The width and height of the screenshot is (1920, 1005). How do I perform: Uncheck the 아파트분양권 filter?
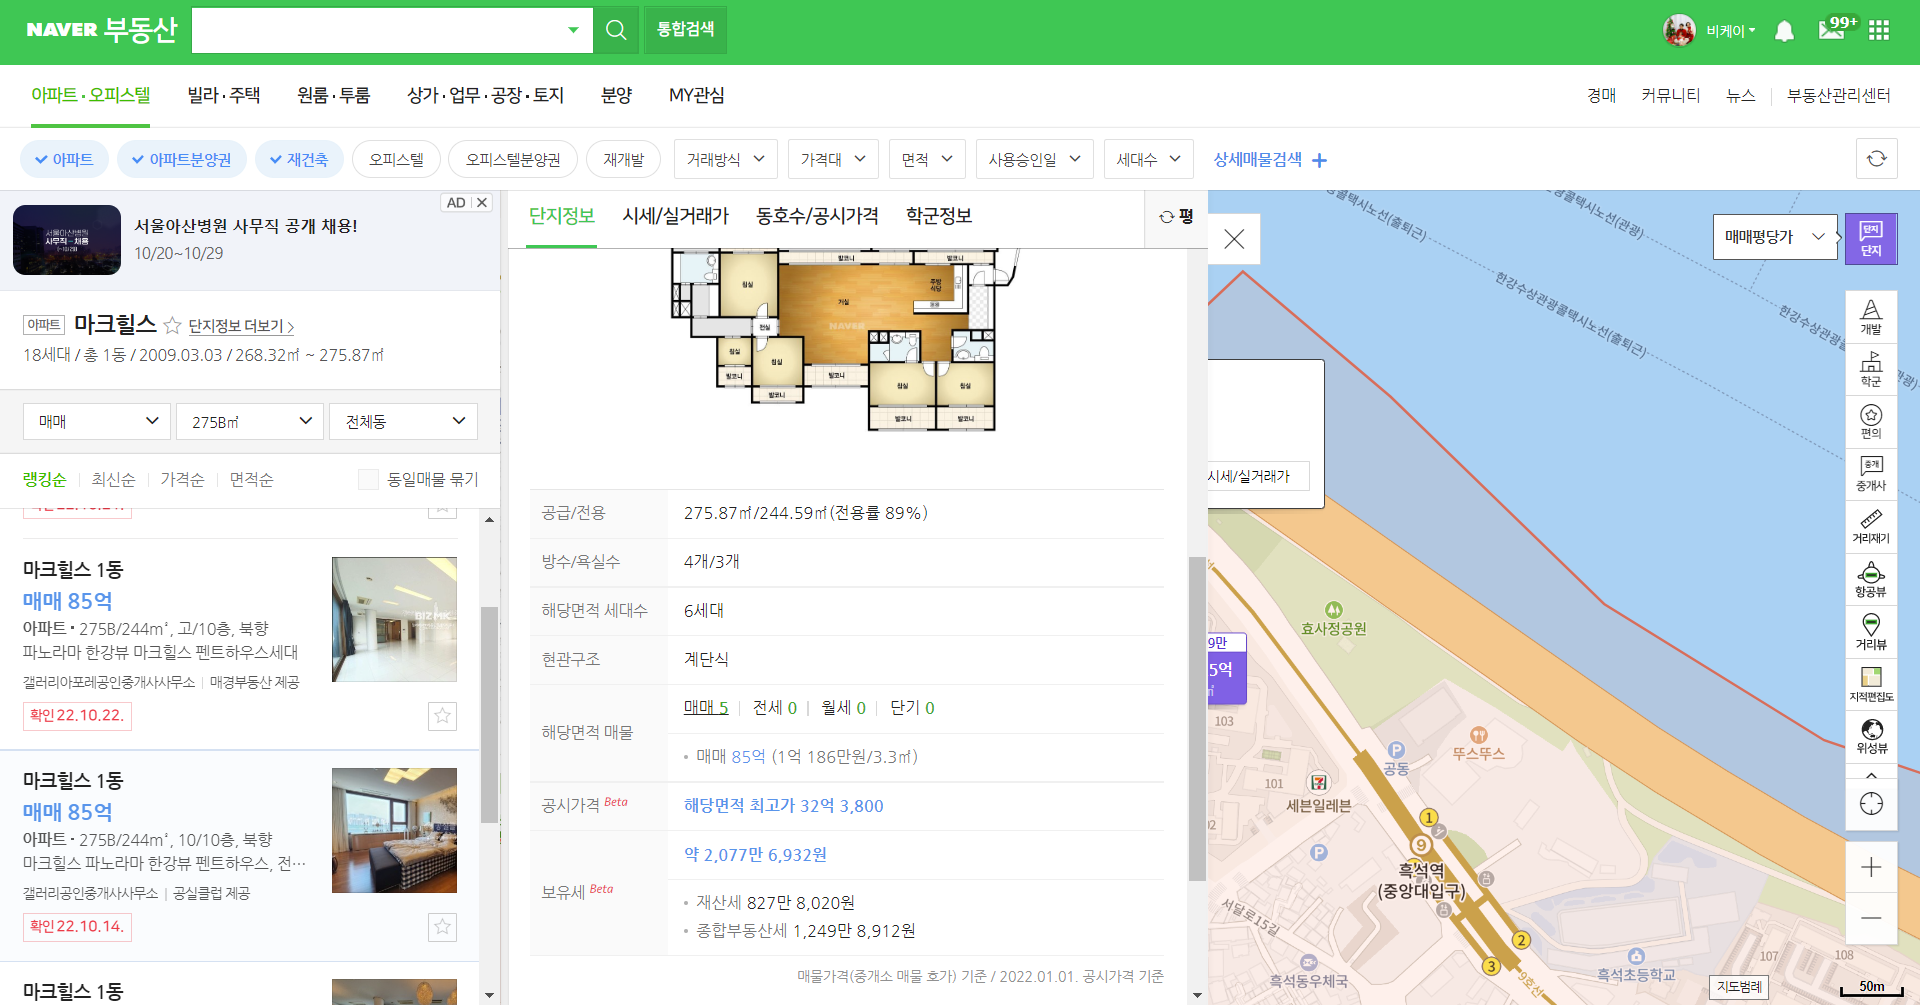[x=181, y=159]
